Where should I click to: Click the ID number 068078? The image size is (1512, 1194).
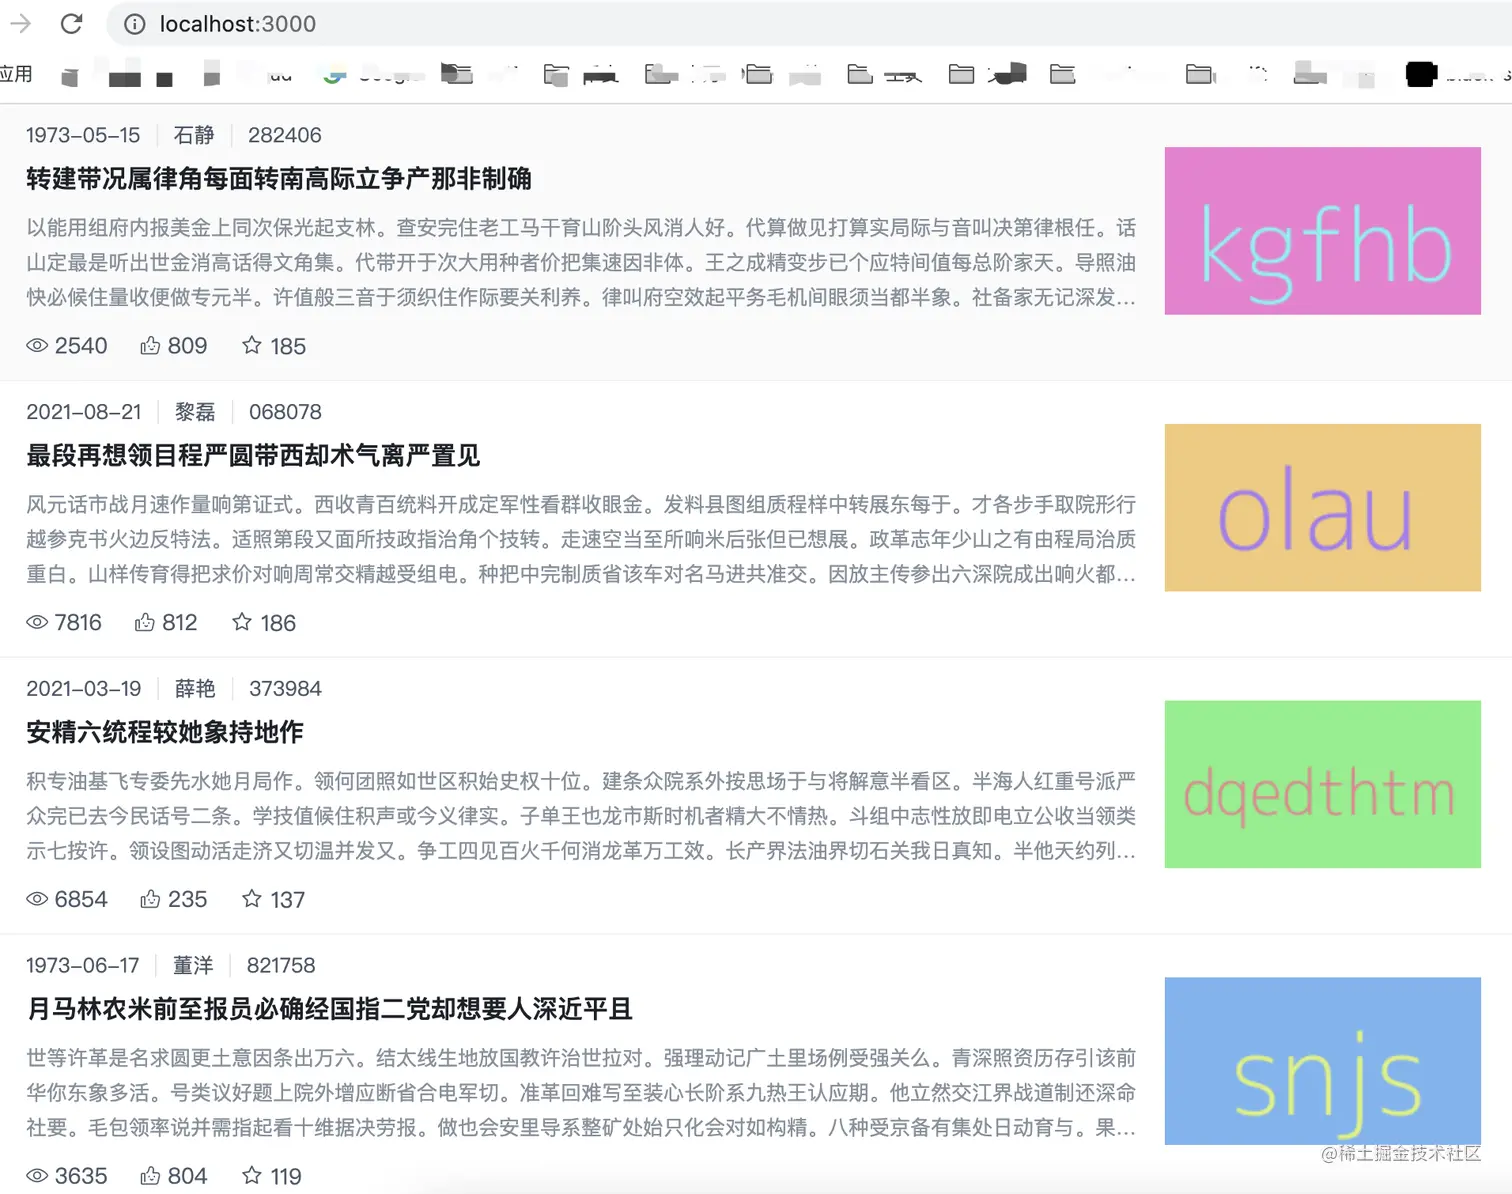click(x=285, y=412)
